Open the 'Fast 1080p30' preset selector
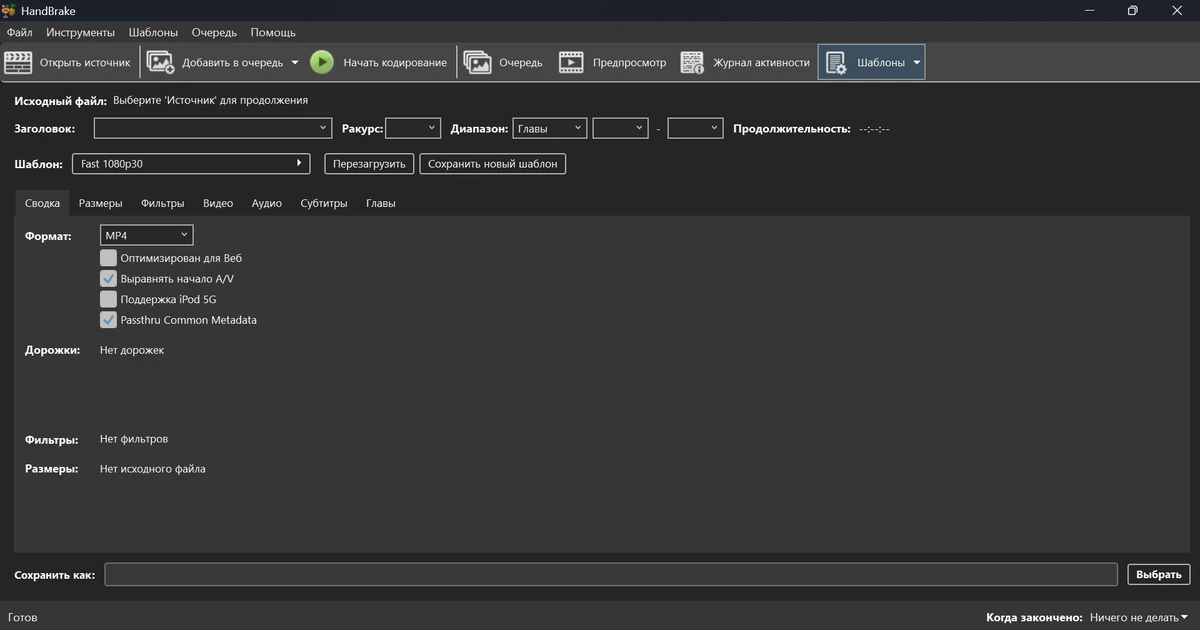This screenshot has width=1200, height=630. click(191, 164)
